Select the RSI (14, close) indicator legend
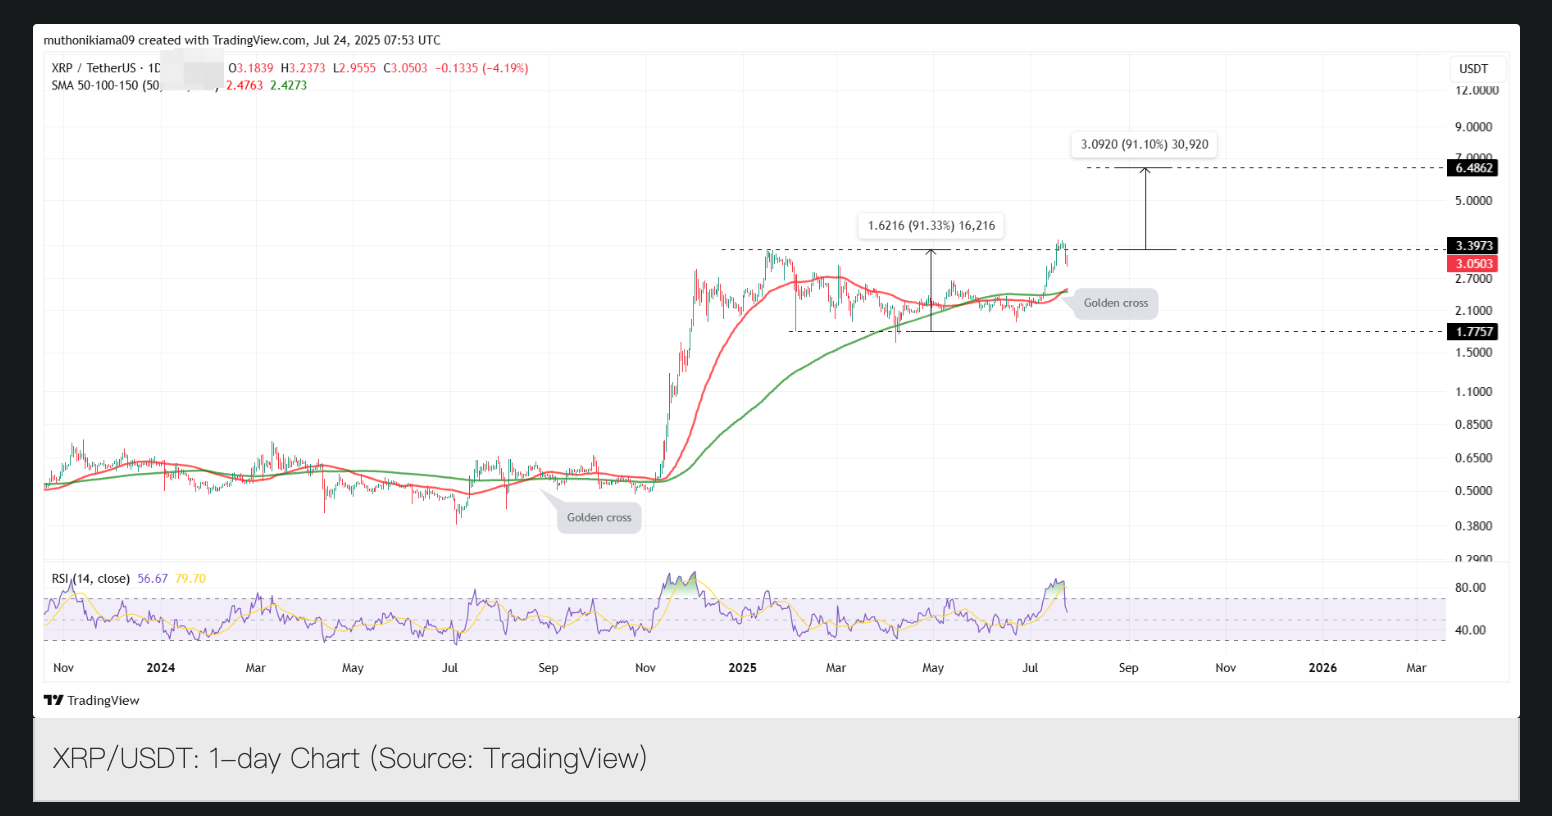Image resolution: width=1552 pixels, height=816 pixels. (91, 578)
